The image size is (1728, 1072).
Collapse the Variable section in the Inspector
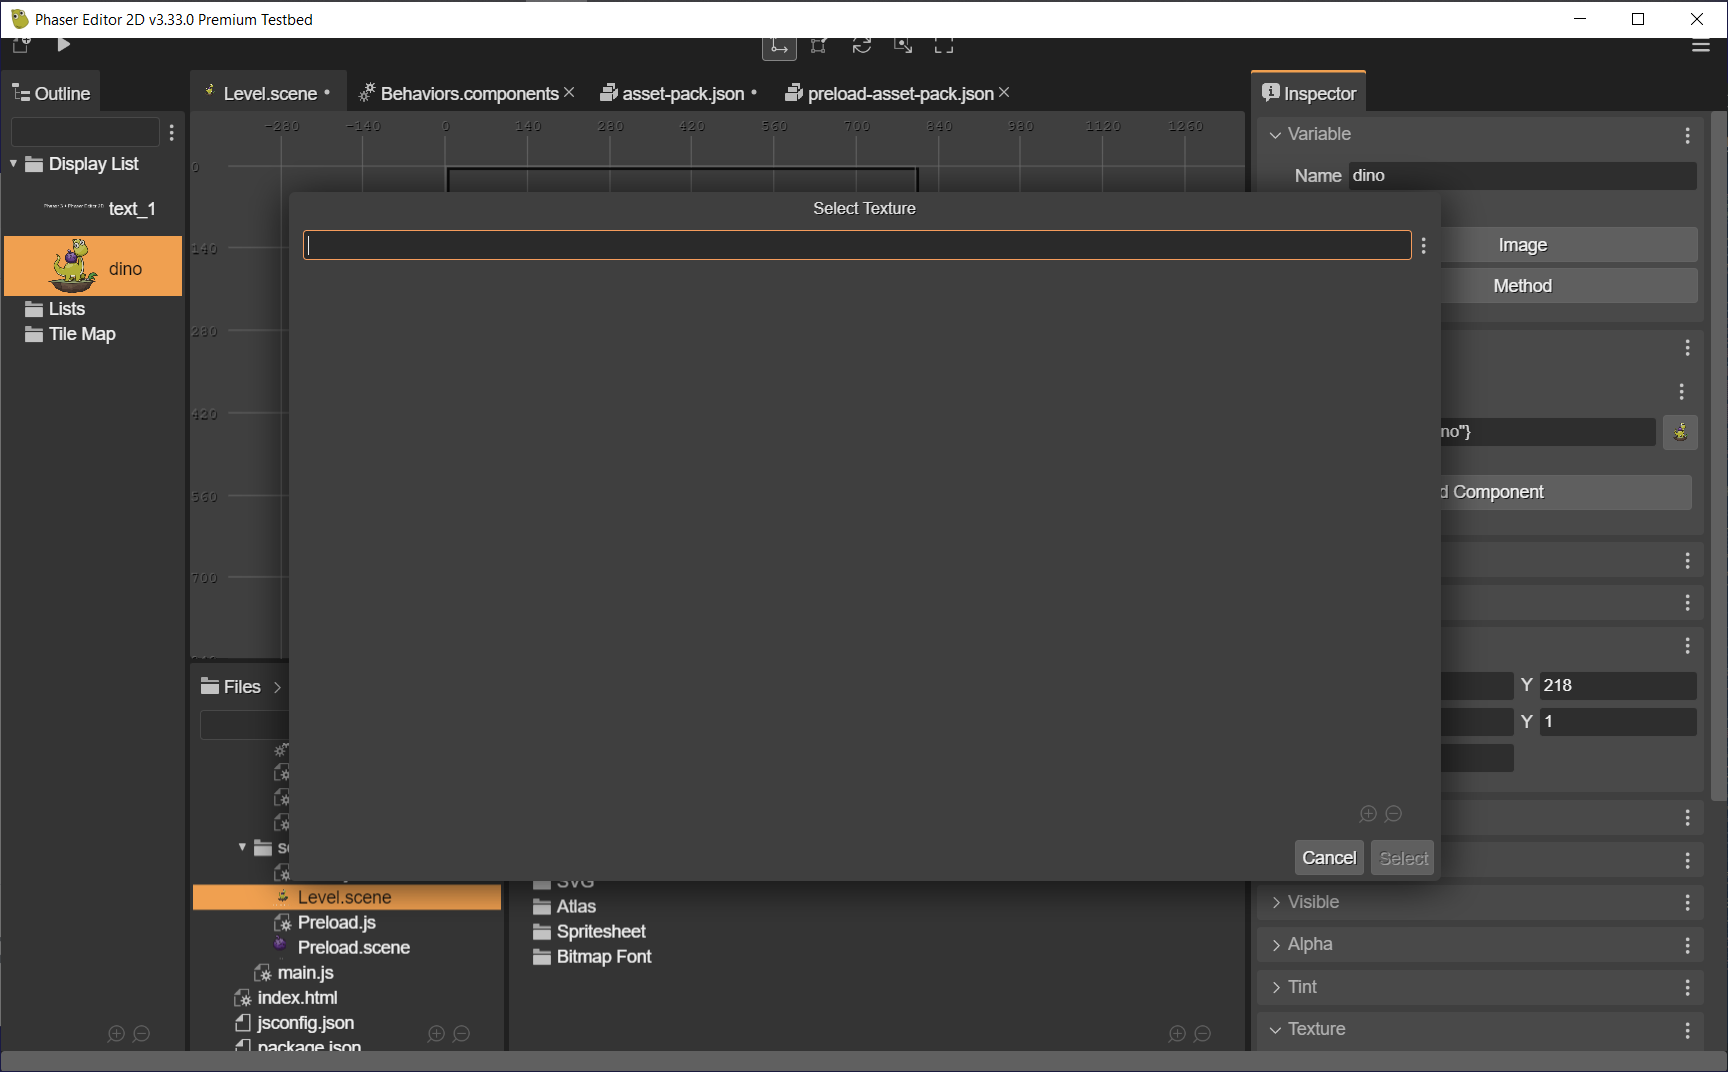(1276, 134)
